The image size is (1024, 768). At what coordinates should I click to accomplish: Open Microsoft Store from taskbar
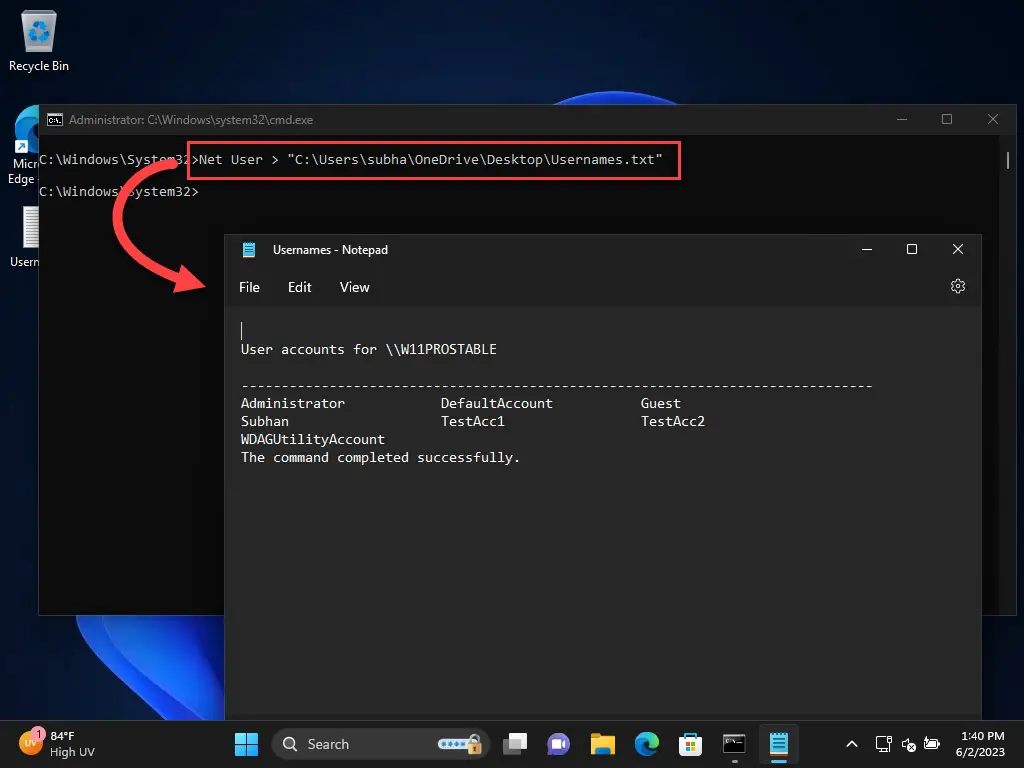690,744
